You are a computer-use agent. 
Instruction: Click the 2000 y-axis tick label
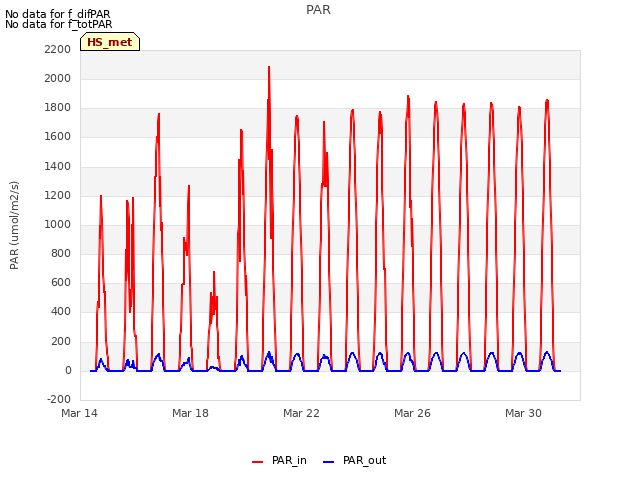pyautogui.click(x=58, y=78)
